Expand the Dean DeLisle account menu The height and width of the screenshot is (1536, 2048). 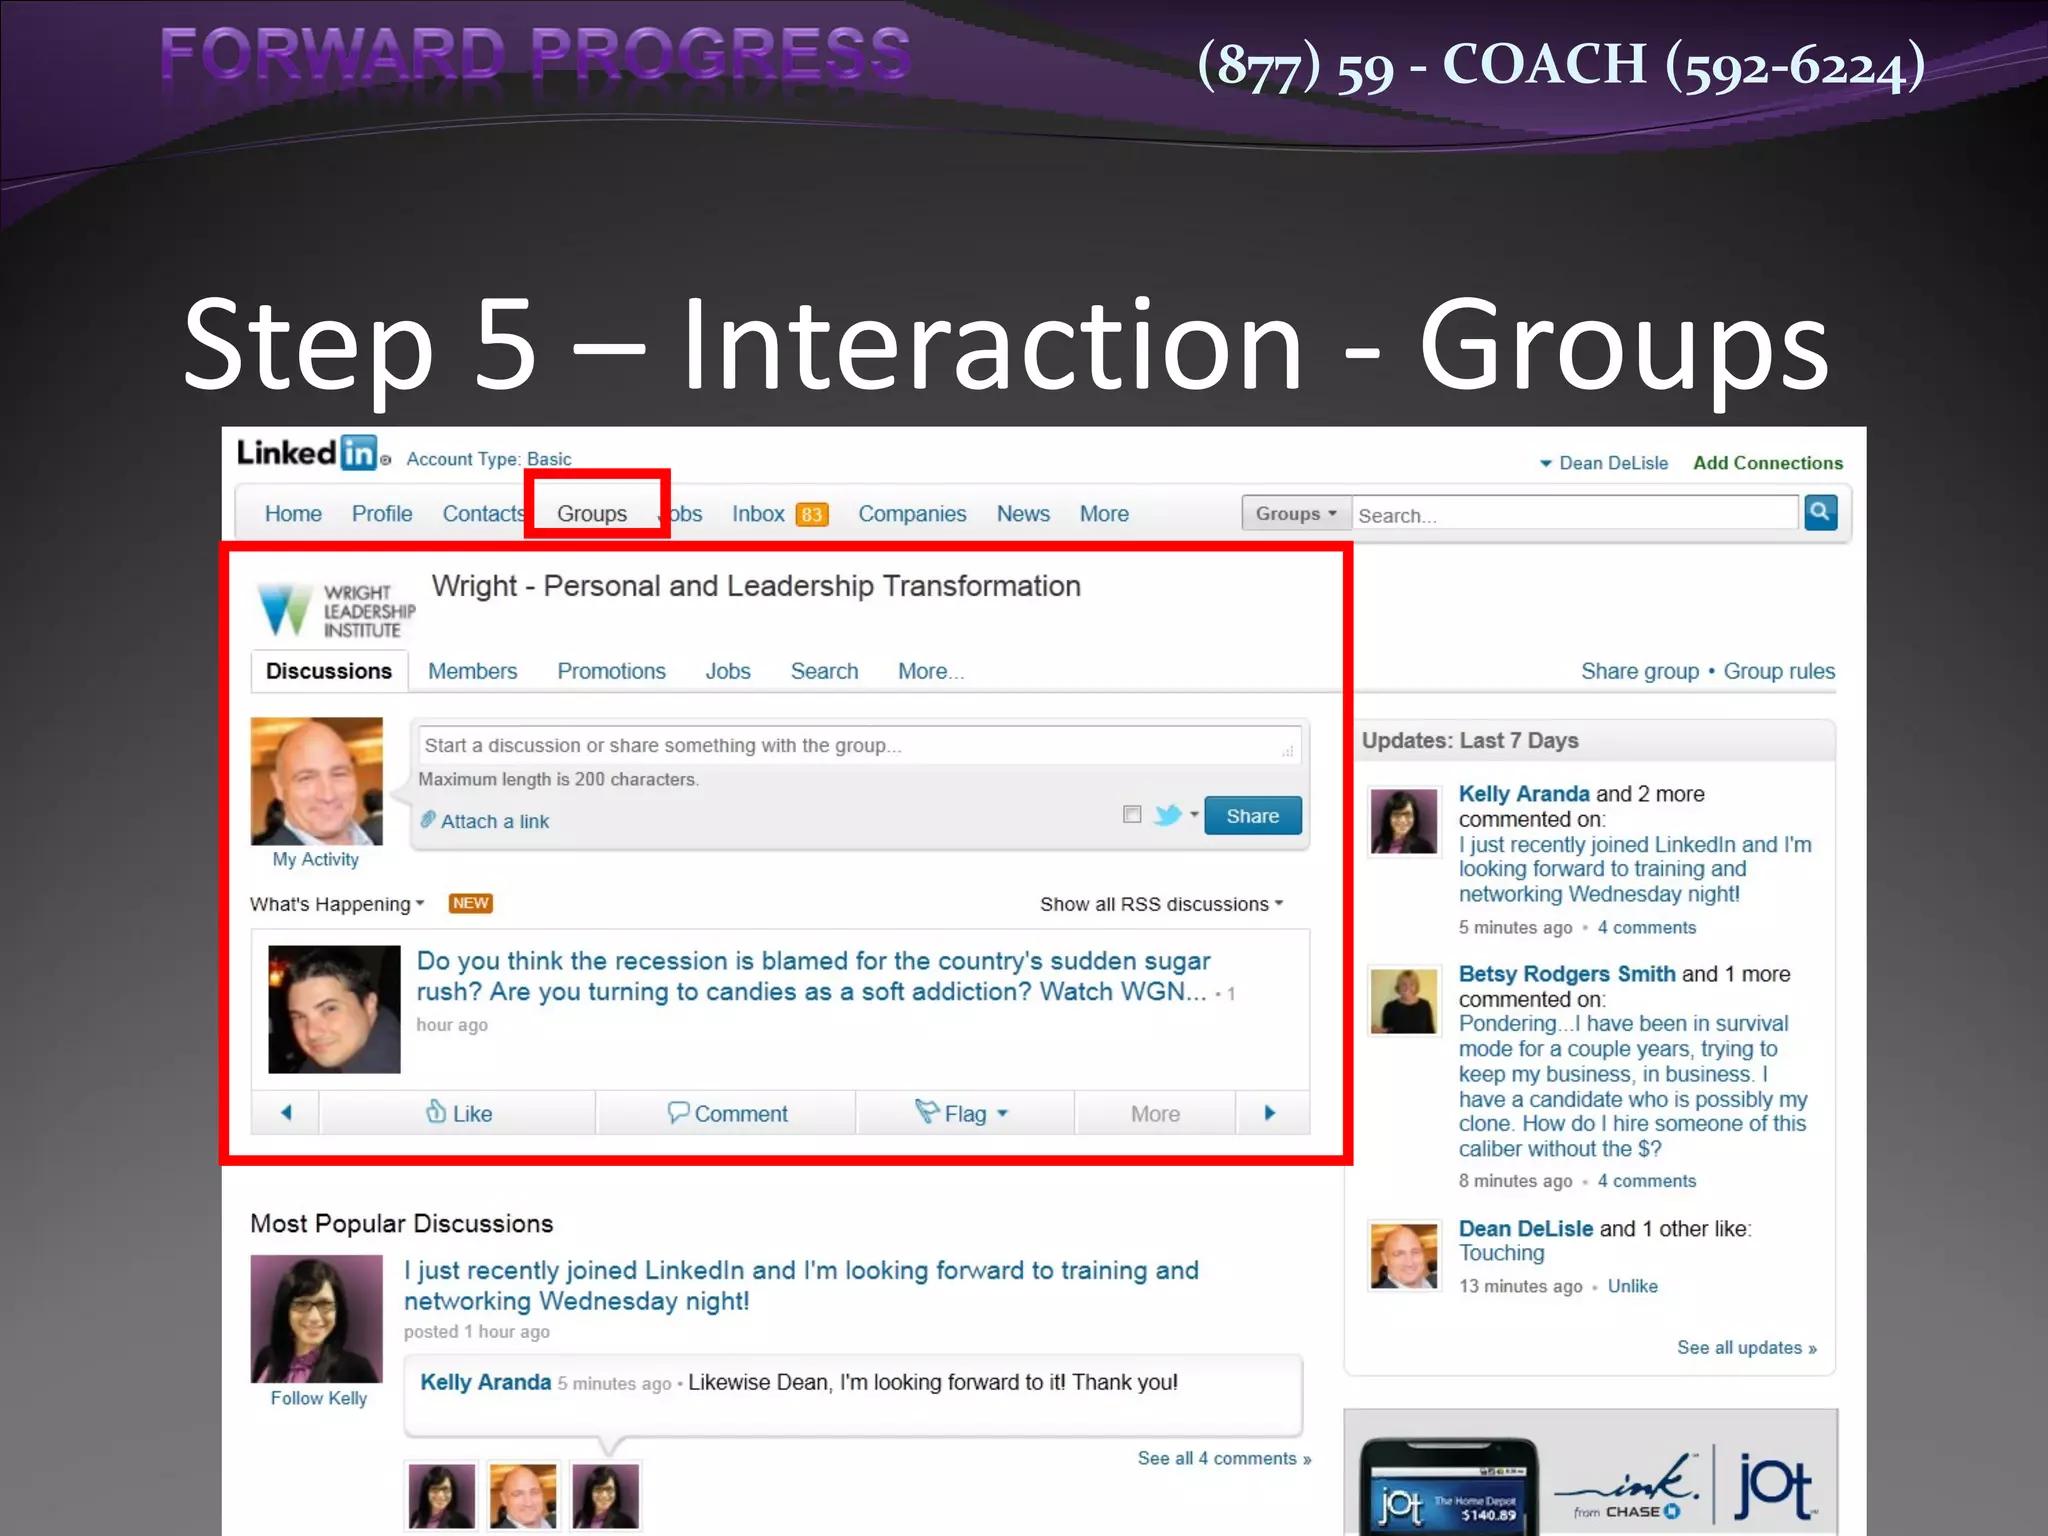coord(1604,463)
